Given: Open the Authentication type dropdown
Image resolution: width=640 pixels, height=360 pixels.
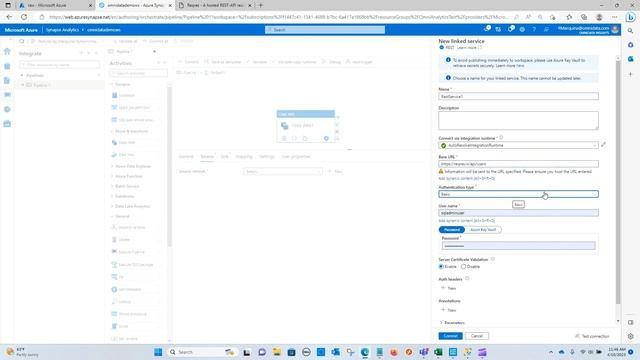Looking at the screenshot, I should [518, 194].
